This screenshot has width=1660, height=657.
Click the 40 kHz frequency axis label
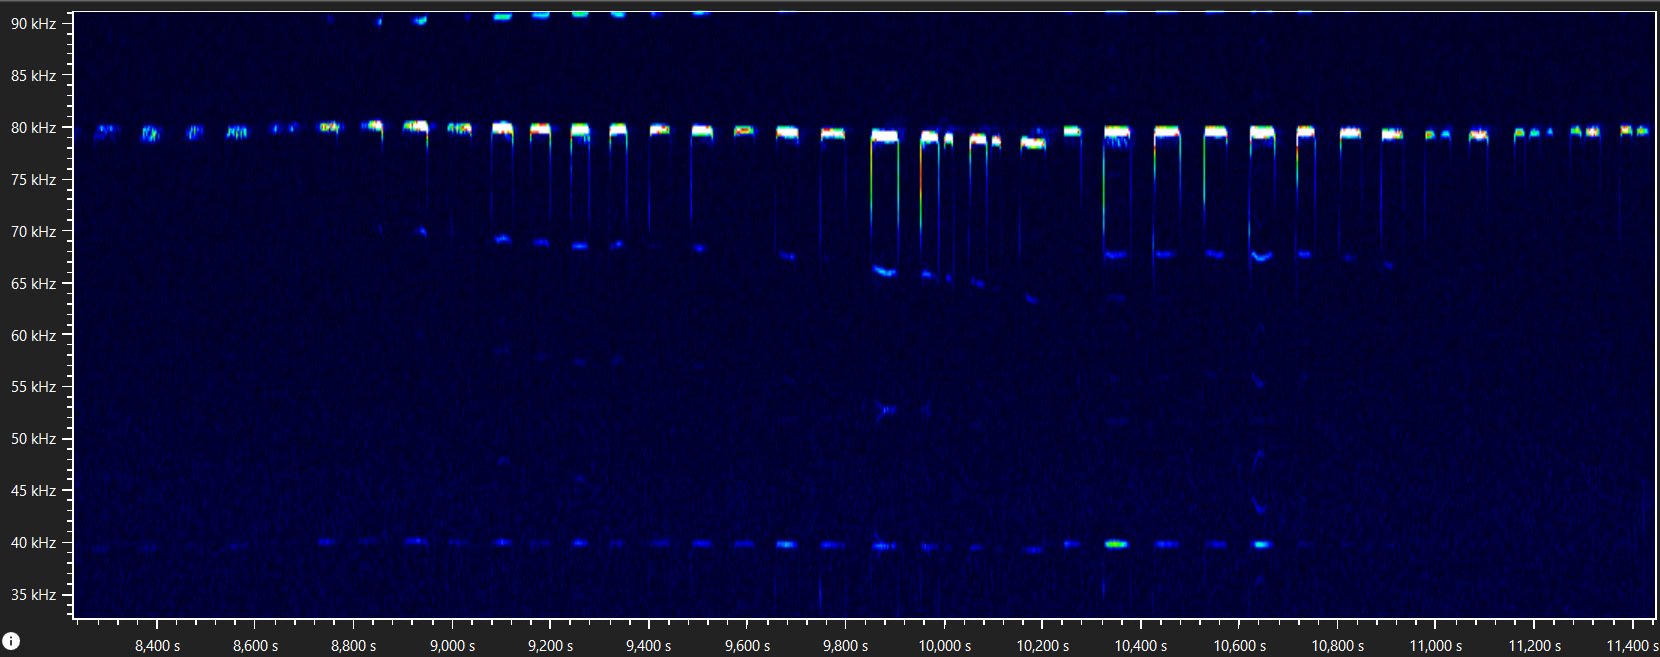(x=33, y=543)
